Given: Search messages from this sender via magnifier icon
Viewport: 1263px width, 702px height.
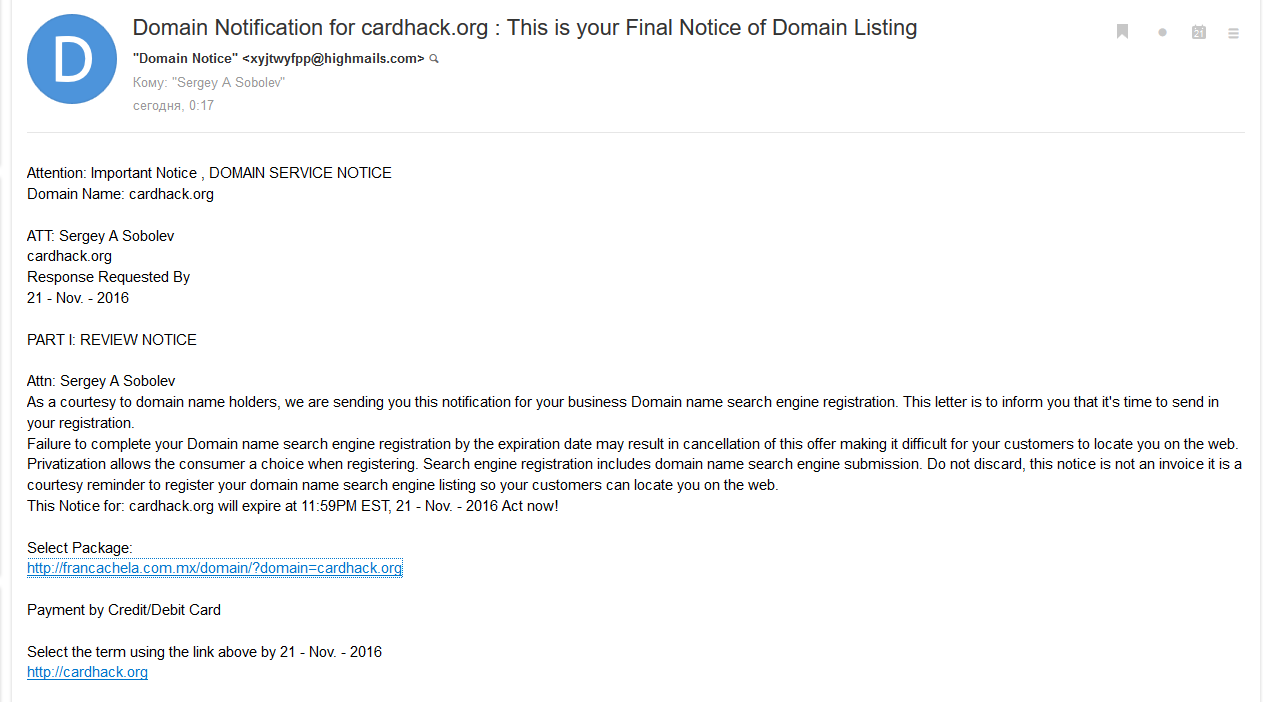Looking at the screenshot, I should pyautogui.click(x=434, y=59).
